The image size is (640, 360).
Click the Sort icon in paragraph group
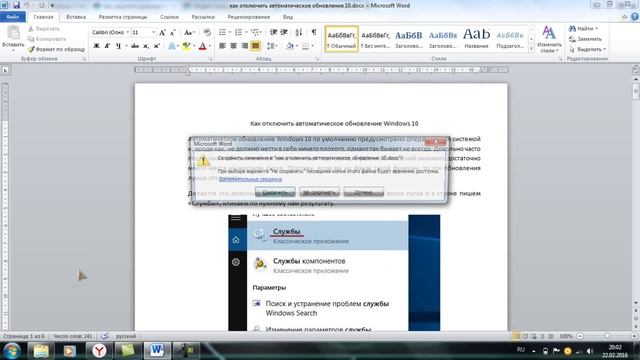tap(299, 32)
